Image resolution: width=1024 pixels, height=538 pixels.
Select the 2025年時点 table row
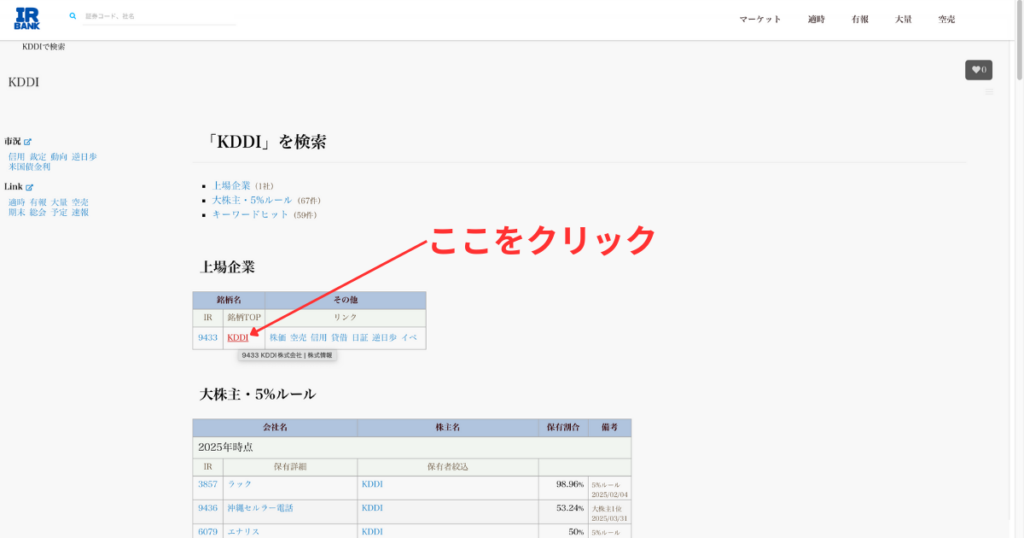pos(412,448)
